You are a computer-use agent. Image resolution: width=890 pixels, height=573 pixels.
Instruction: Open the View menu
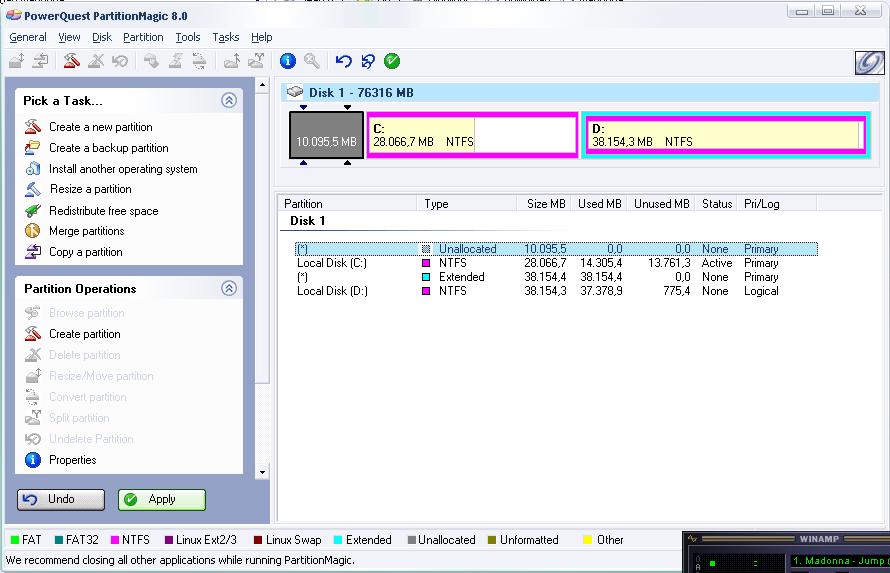point(69,37)
